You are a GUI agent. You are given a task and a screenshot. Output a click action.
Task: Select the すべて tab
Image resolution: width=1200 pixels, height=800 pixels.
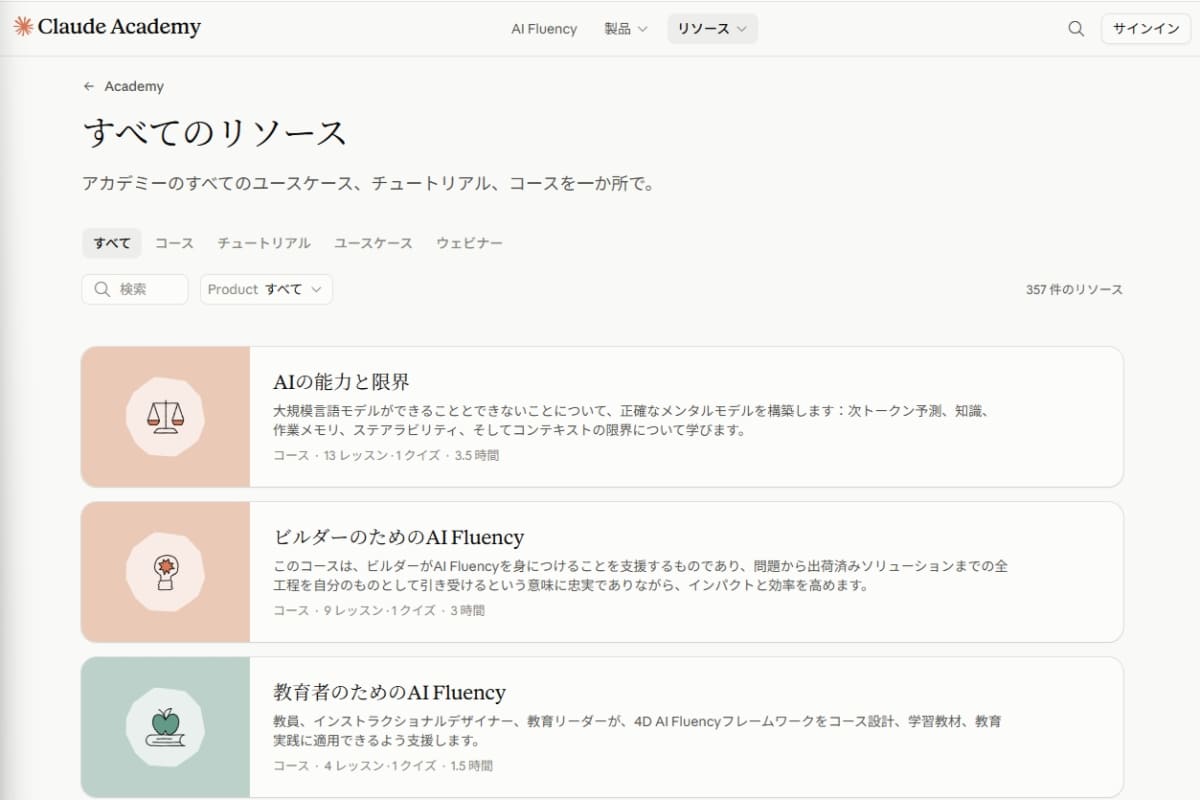[x=112, y=243]
